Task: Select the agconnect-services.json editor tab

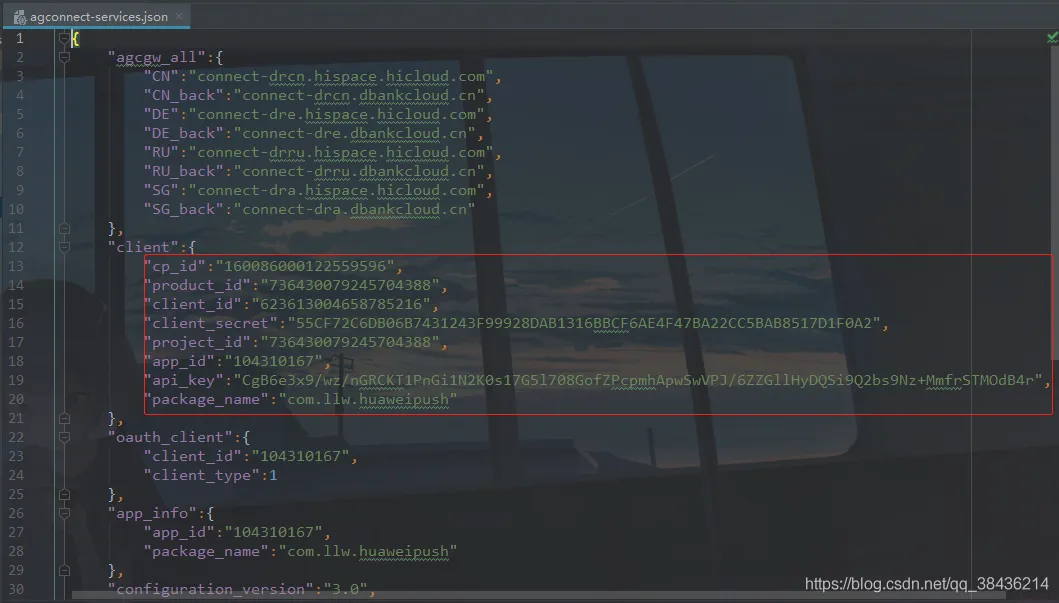Action: [x=97, y=16]
